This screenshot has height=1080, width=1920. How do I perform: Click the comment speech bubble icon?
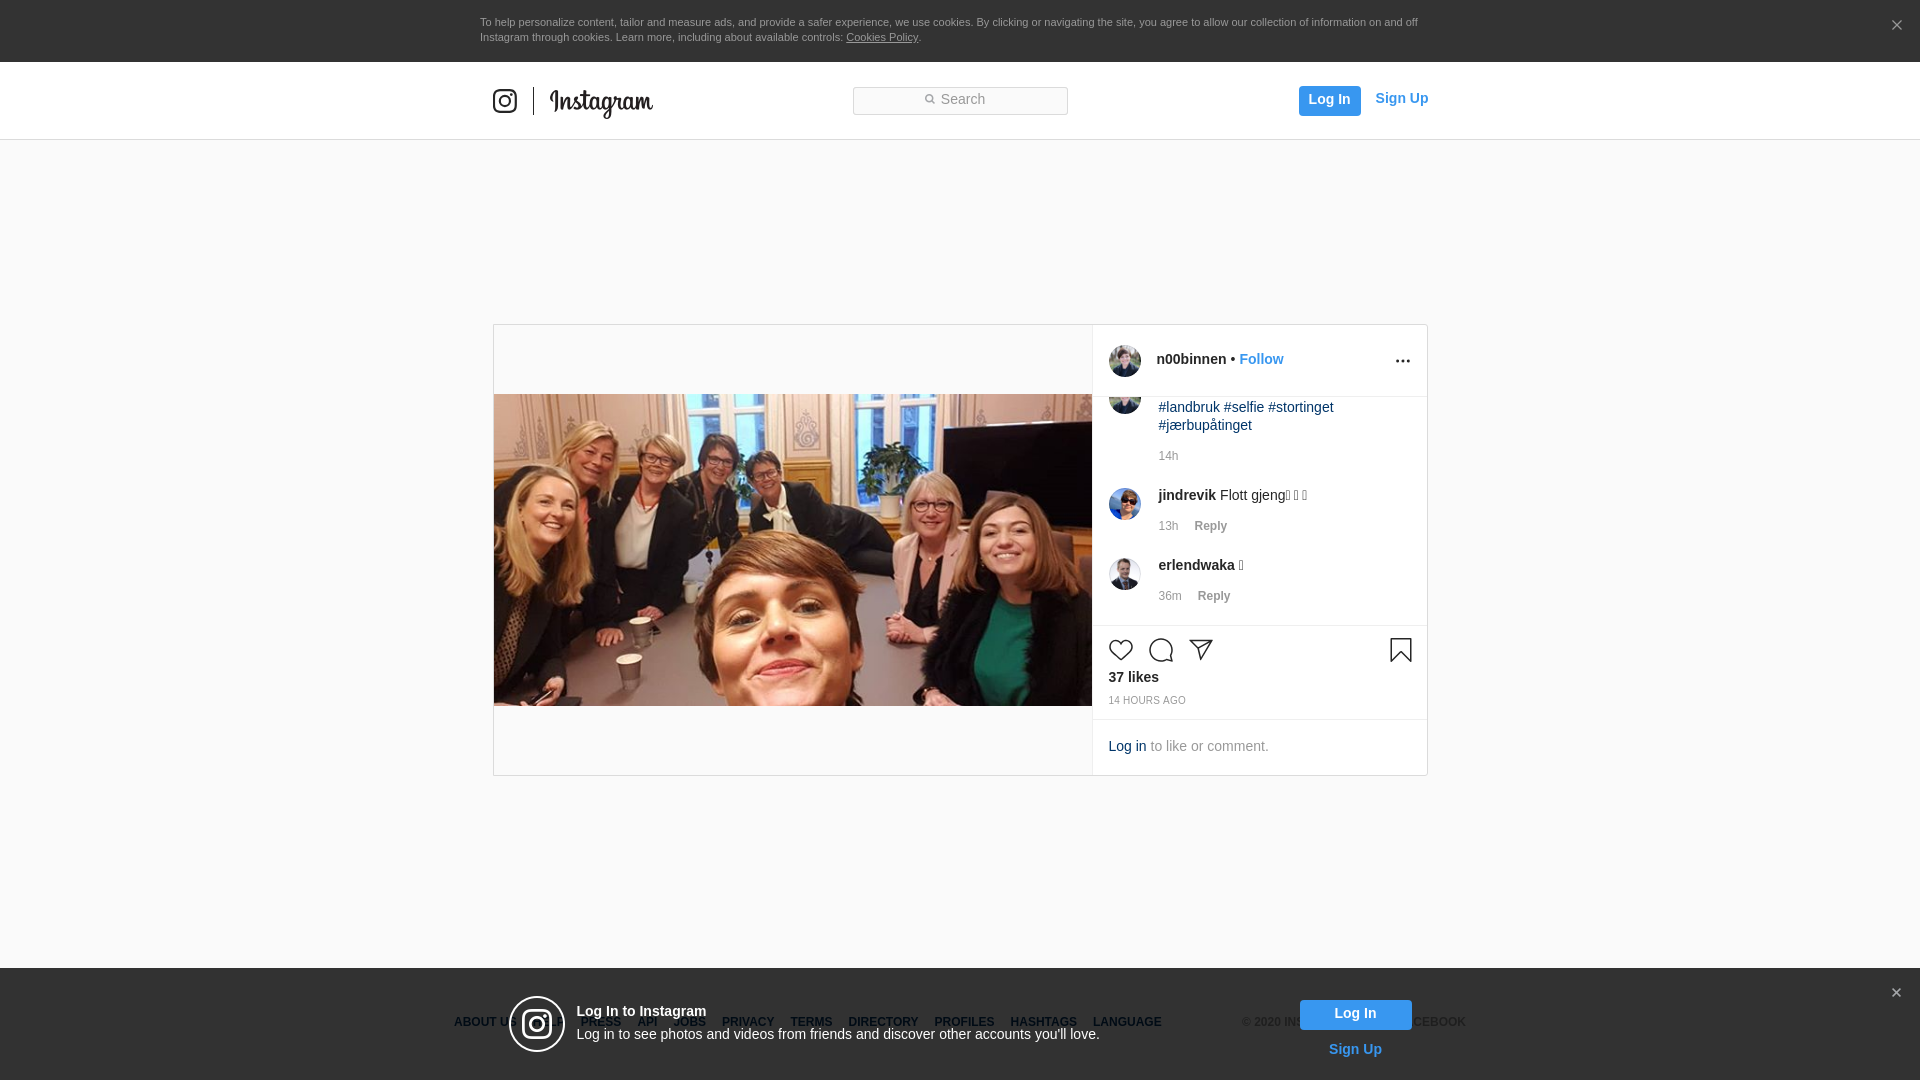(1160, 650)
